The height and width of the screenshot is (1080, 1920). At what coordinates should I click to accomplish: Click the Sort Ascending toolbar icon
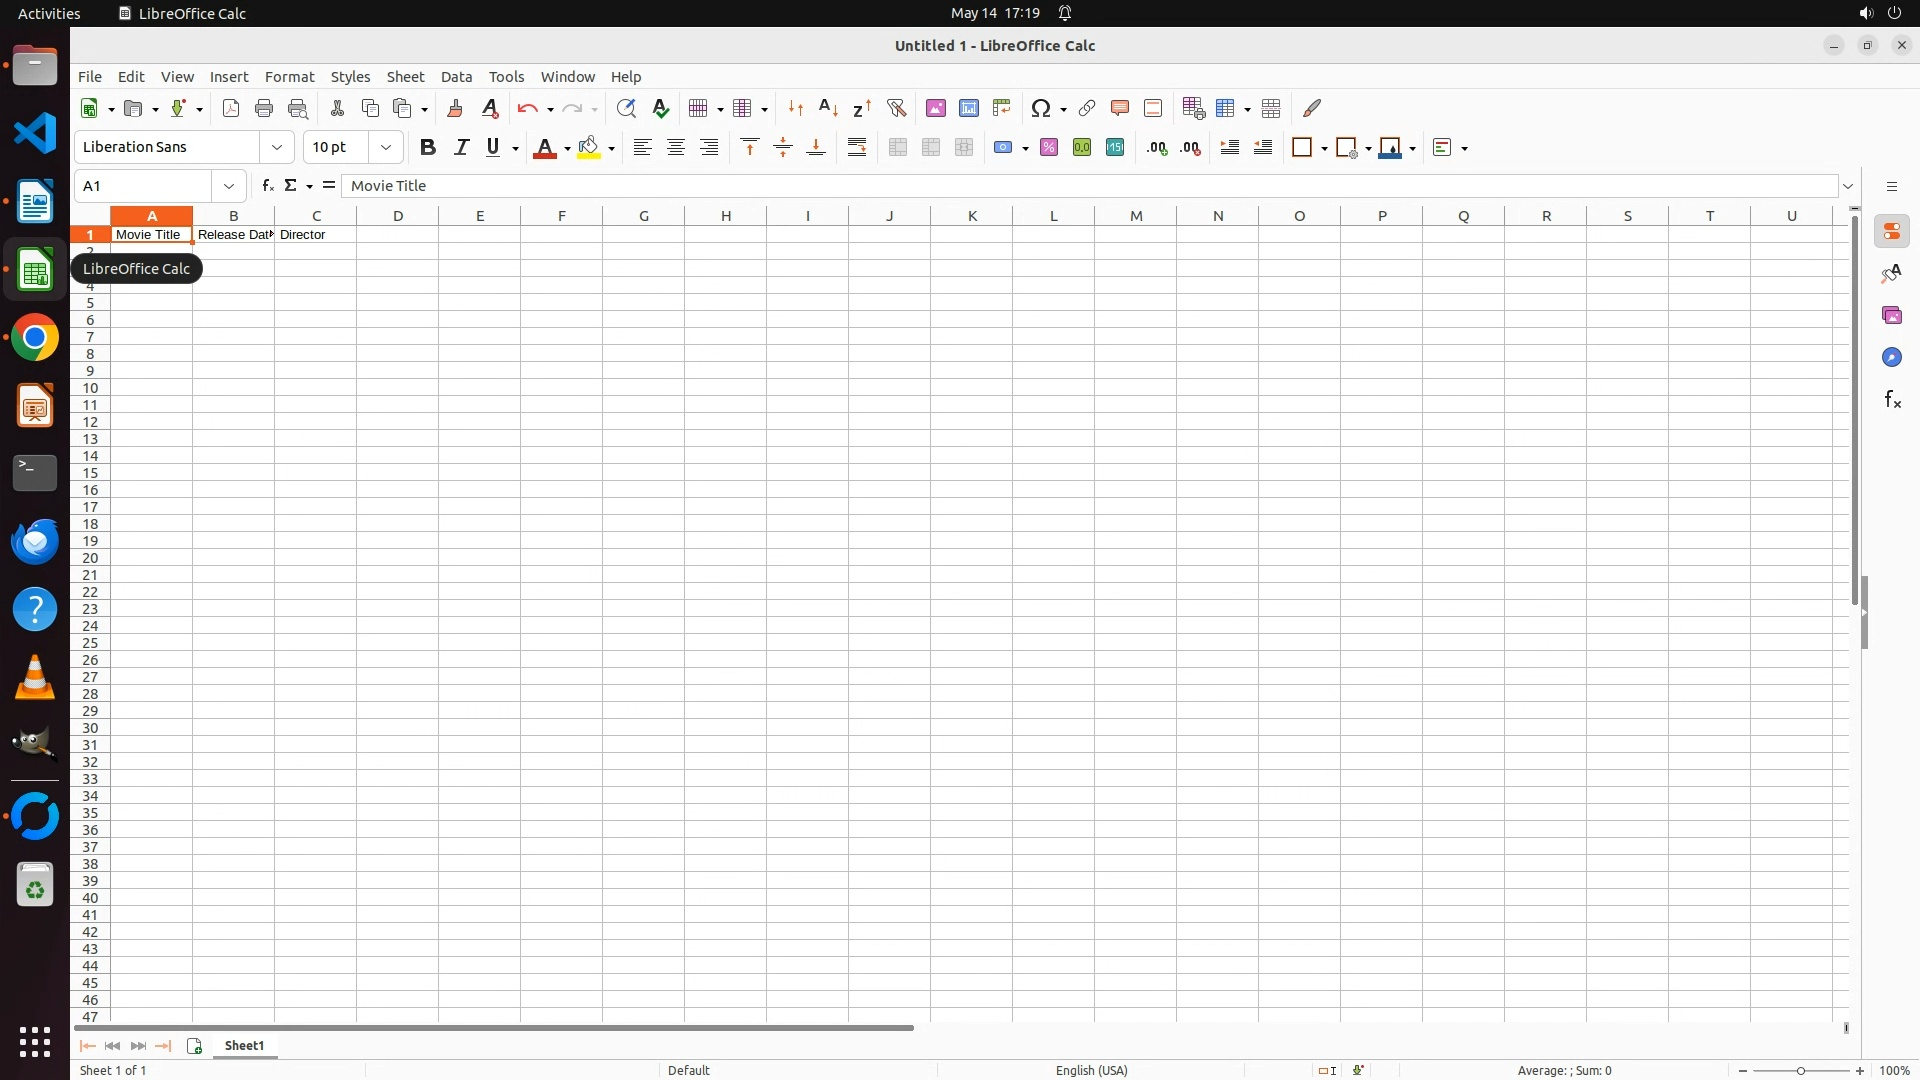point(828,108)
